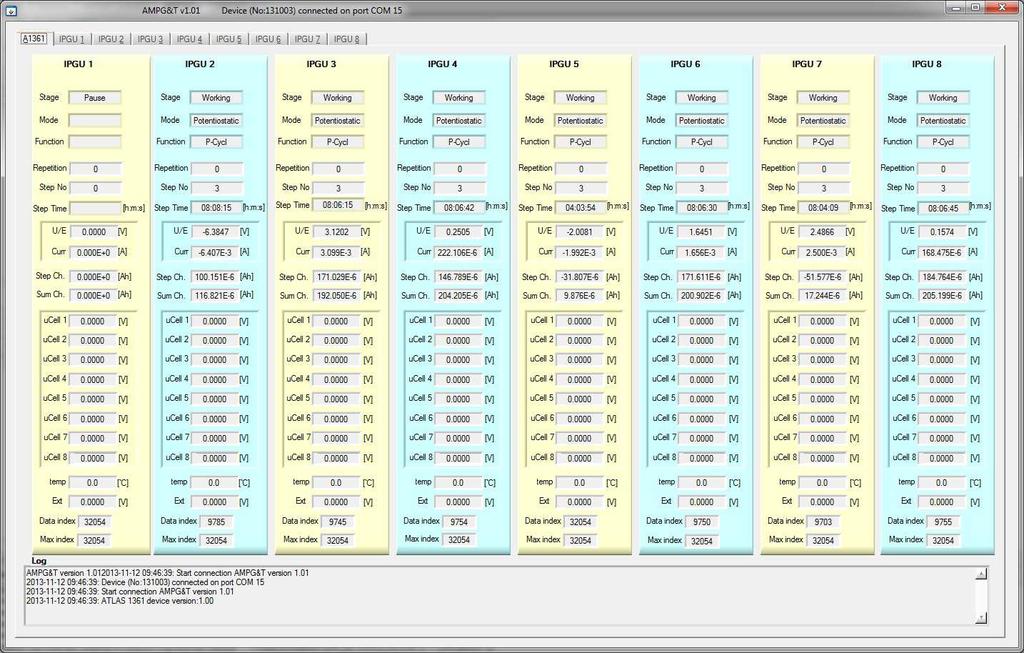Image resolution: width=1024 pixels, height=653 pixels.
Task: Click IPGU 7 U/E value 2.4866
Action: click(822, 232)
